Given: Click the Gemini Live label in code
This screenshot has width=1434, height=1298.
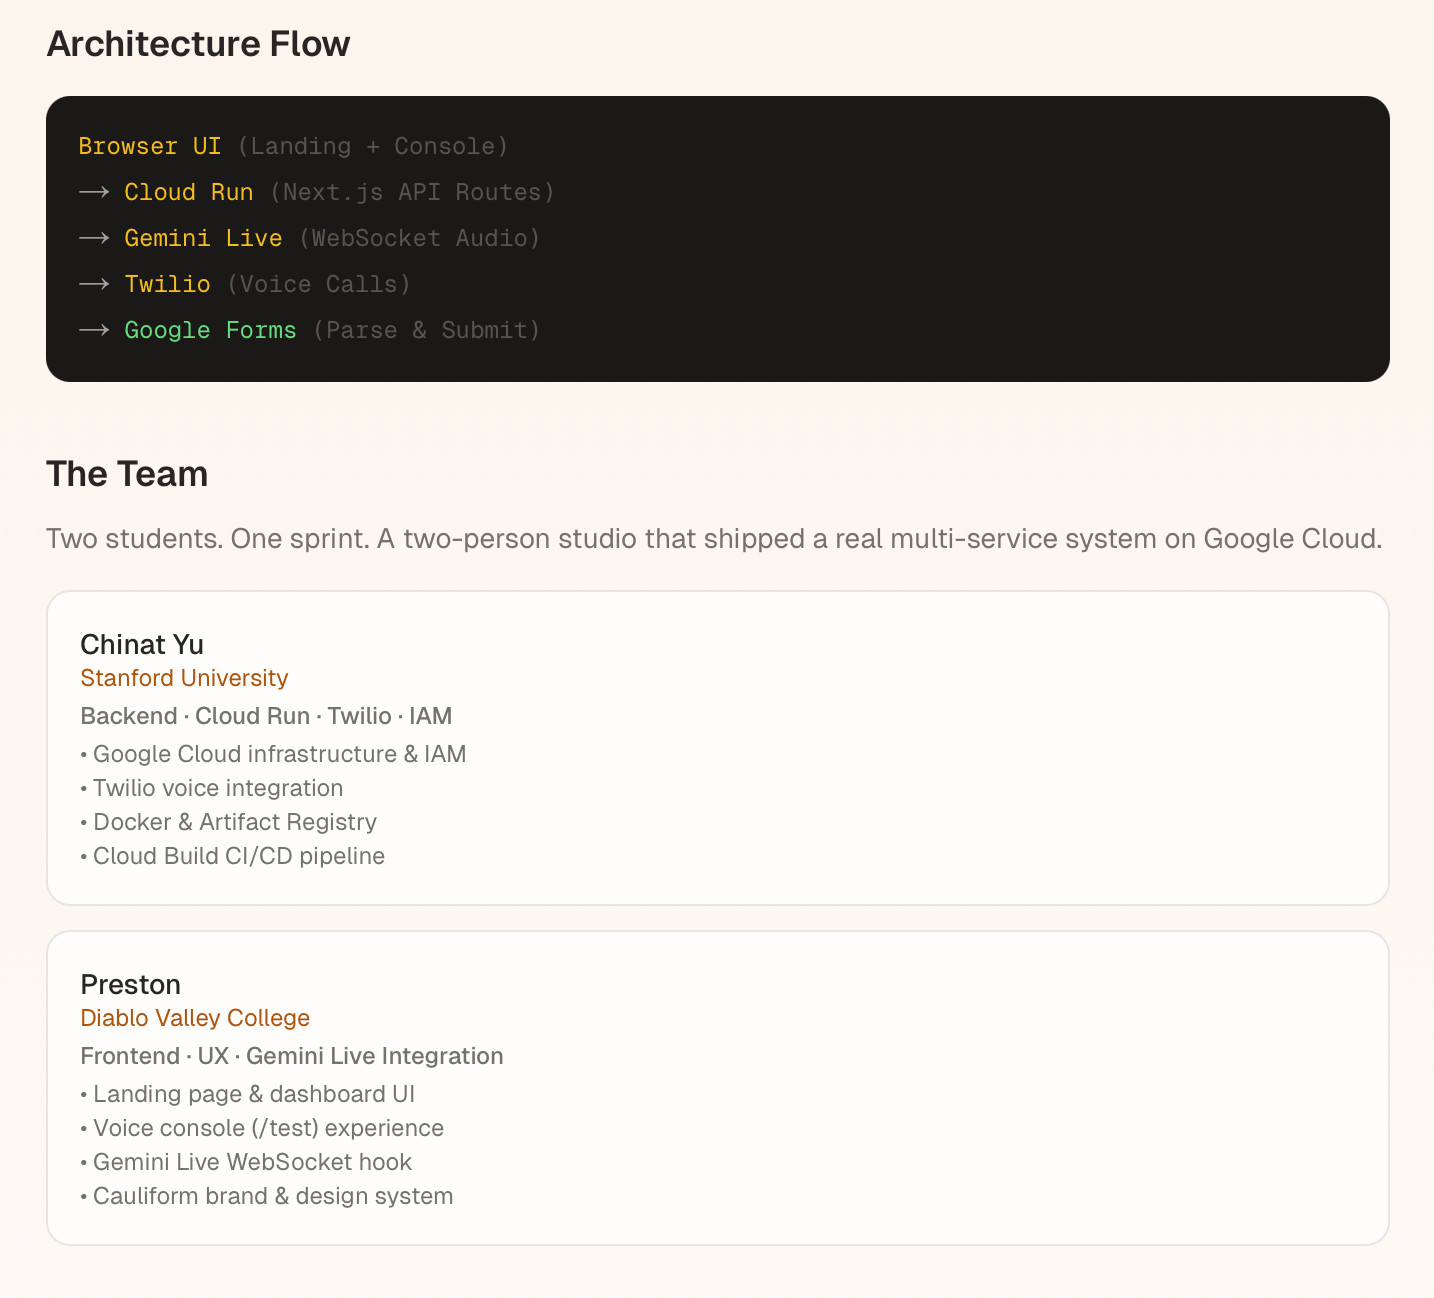Looking at the screenshot, I should [x=203, y=238].
